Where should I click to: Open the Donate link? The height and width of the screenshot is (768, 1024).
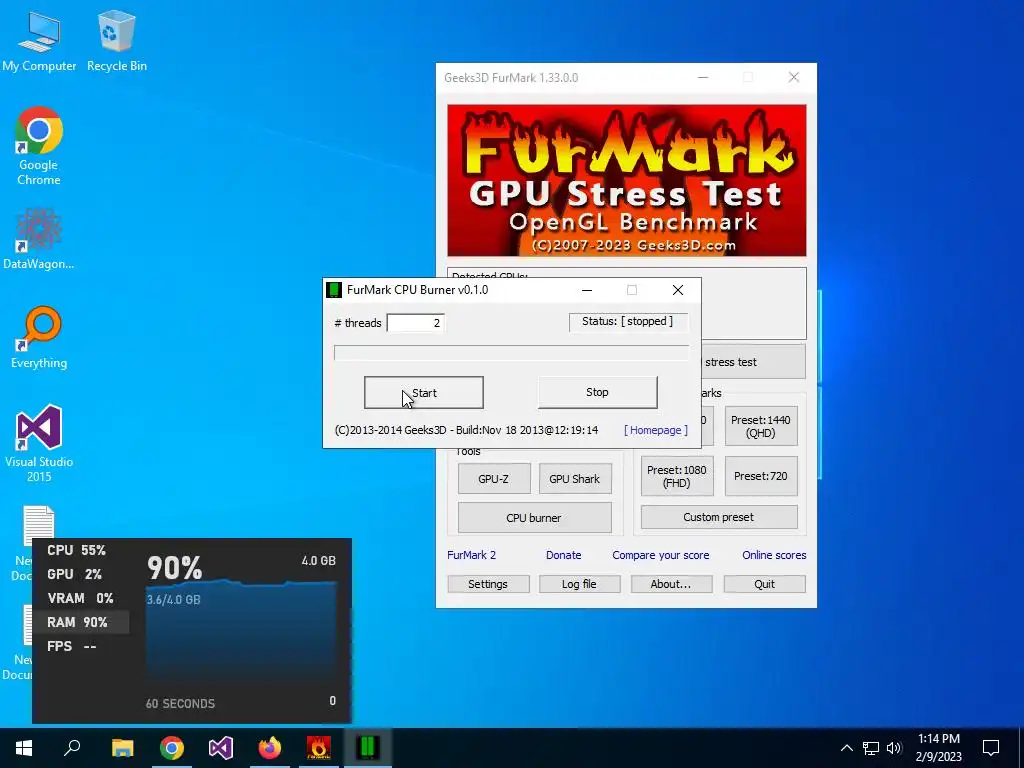coord(564,555)
